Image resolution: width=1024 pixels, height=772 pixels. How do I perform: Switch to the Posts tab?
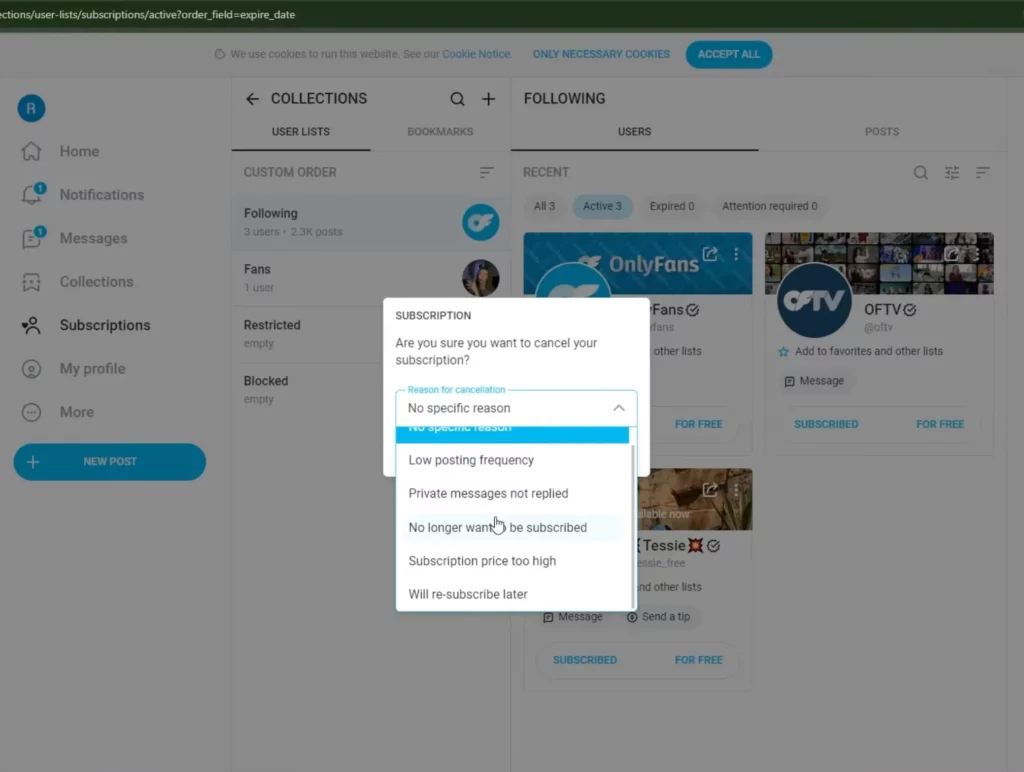point(881,132)
